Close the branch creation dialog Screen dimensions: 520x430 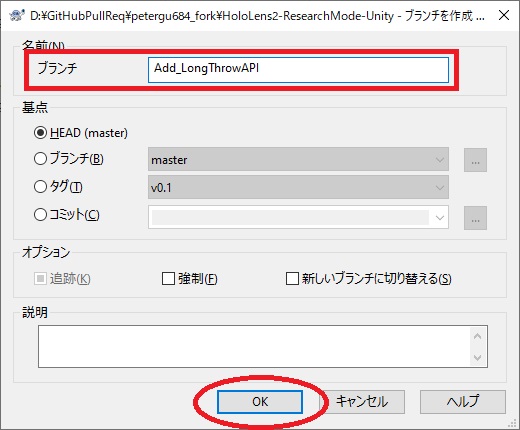click(504, 15)
